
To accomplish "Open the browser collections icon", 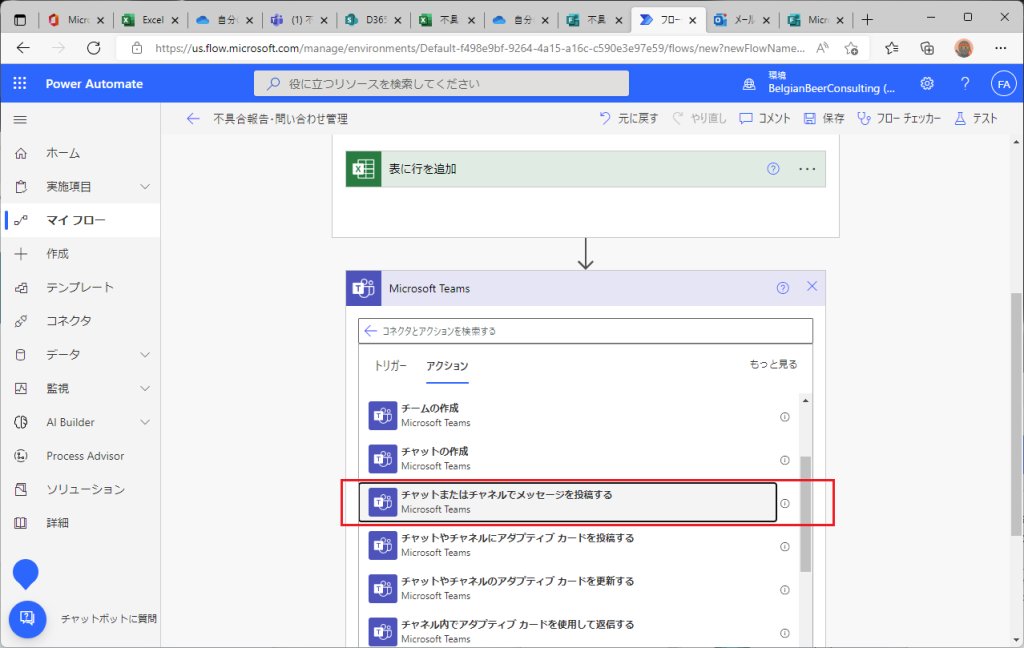I will pyautogui.click(x=927, y=48).
